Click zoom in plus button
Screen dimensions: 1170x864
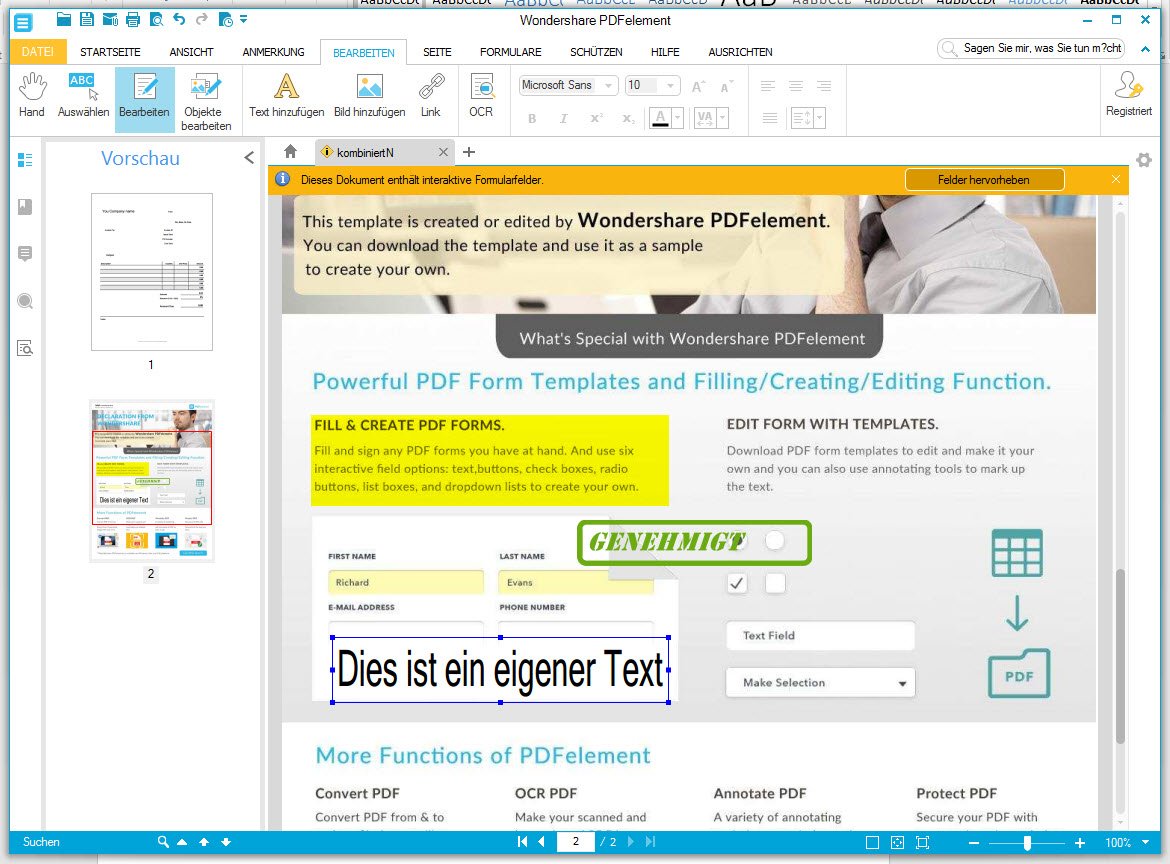click(x=1080, y=842)
